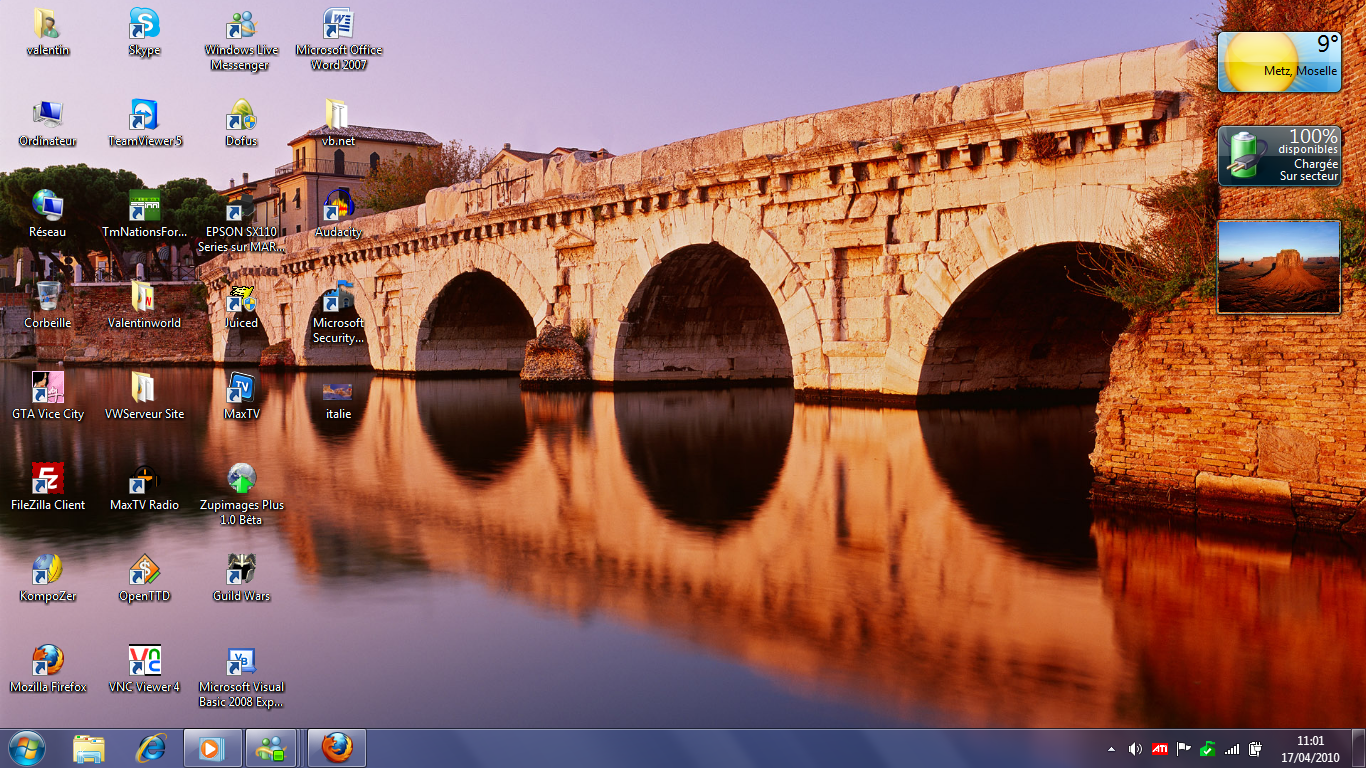Viewport: 1366px width, 768px height.
Task: Launch the Skype desktop shortcut
Action: coord(145,32)
